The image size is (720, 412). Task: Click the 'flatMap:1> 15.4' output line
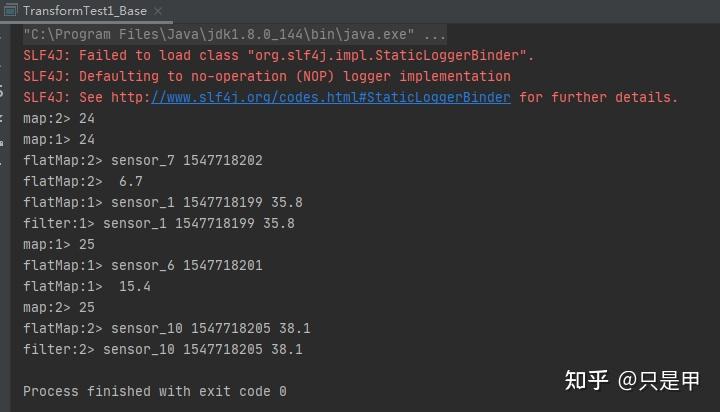87,286
